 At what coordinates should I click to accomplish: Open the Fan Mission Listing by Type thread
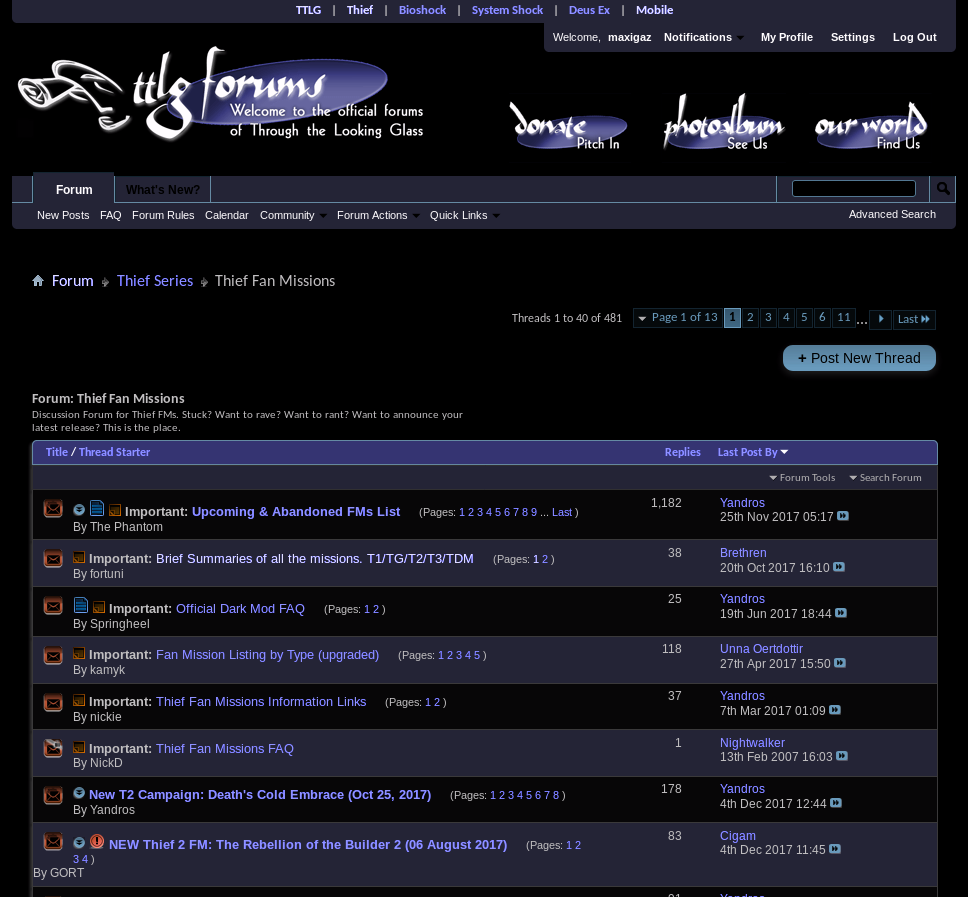pos(267,654)
